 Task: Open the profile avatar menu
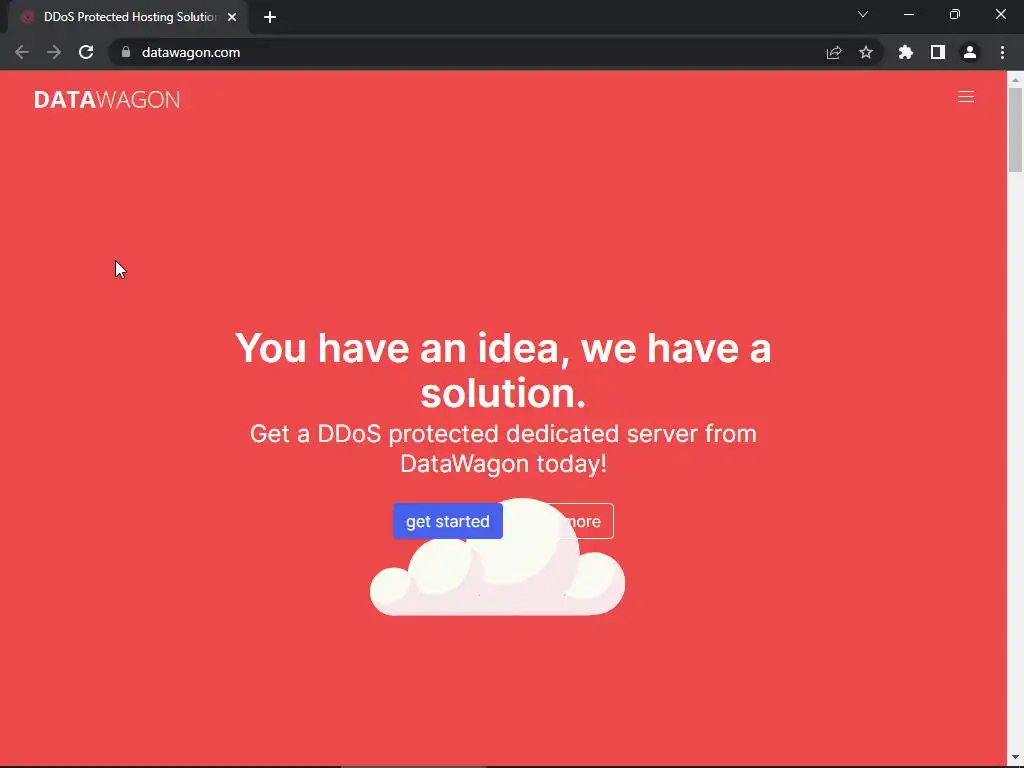click(x=970, y=52)
